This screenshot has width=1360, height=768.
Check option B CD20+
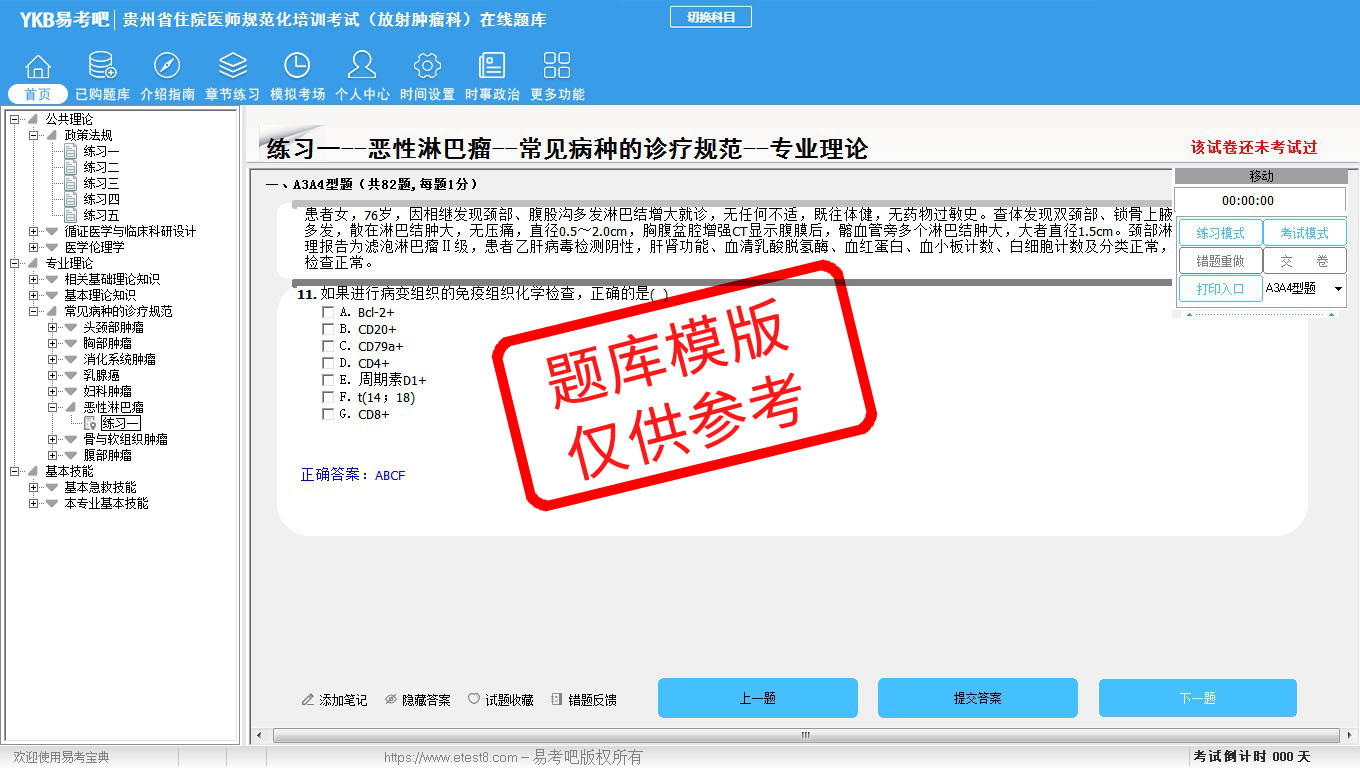[328, 329]
